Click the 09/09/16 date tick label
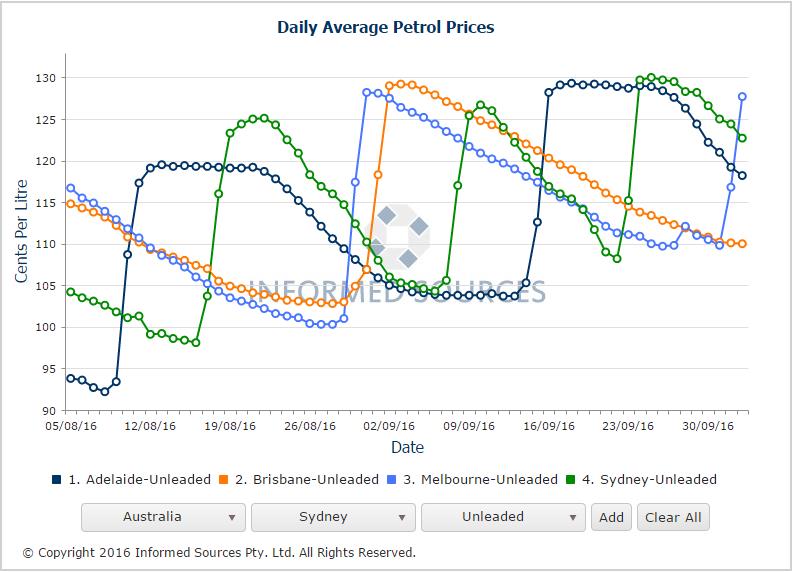Screen dimensions: 793x572 click(x=469, y=426)
